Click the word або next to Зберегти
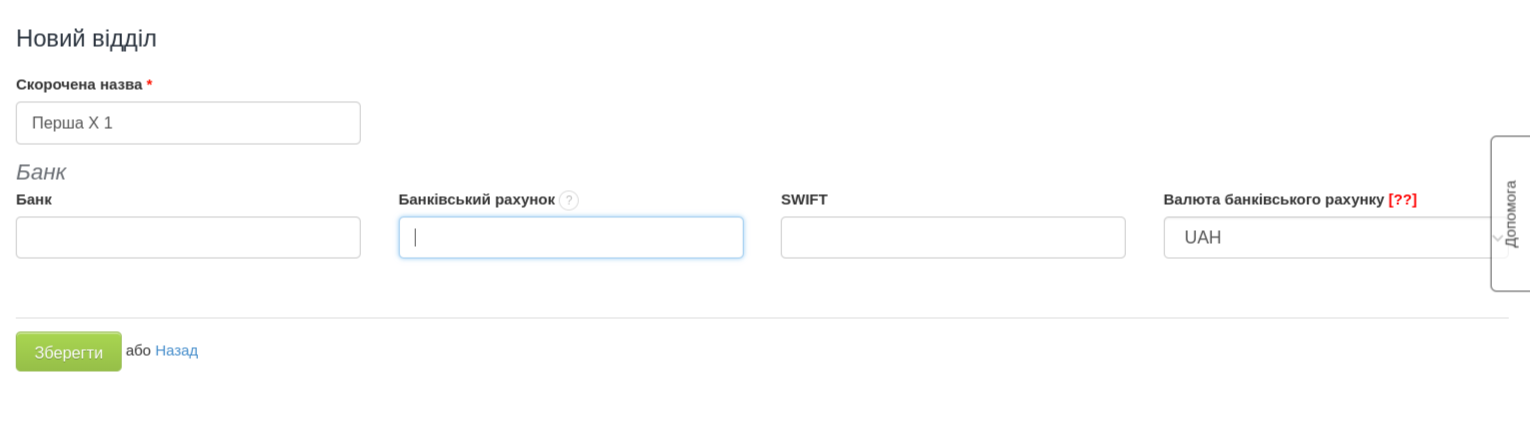 click(138, 351)
